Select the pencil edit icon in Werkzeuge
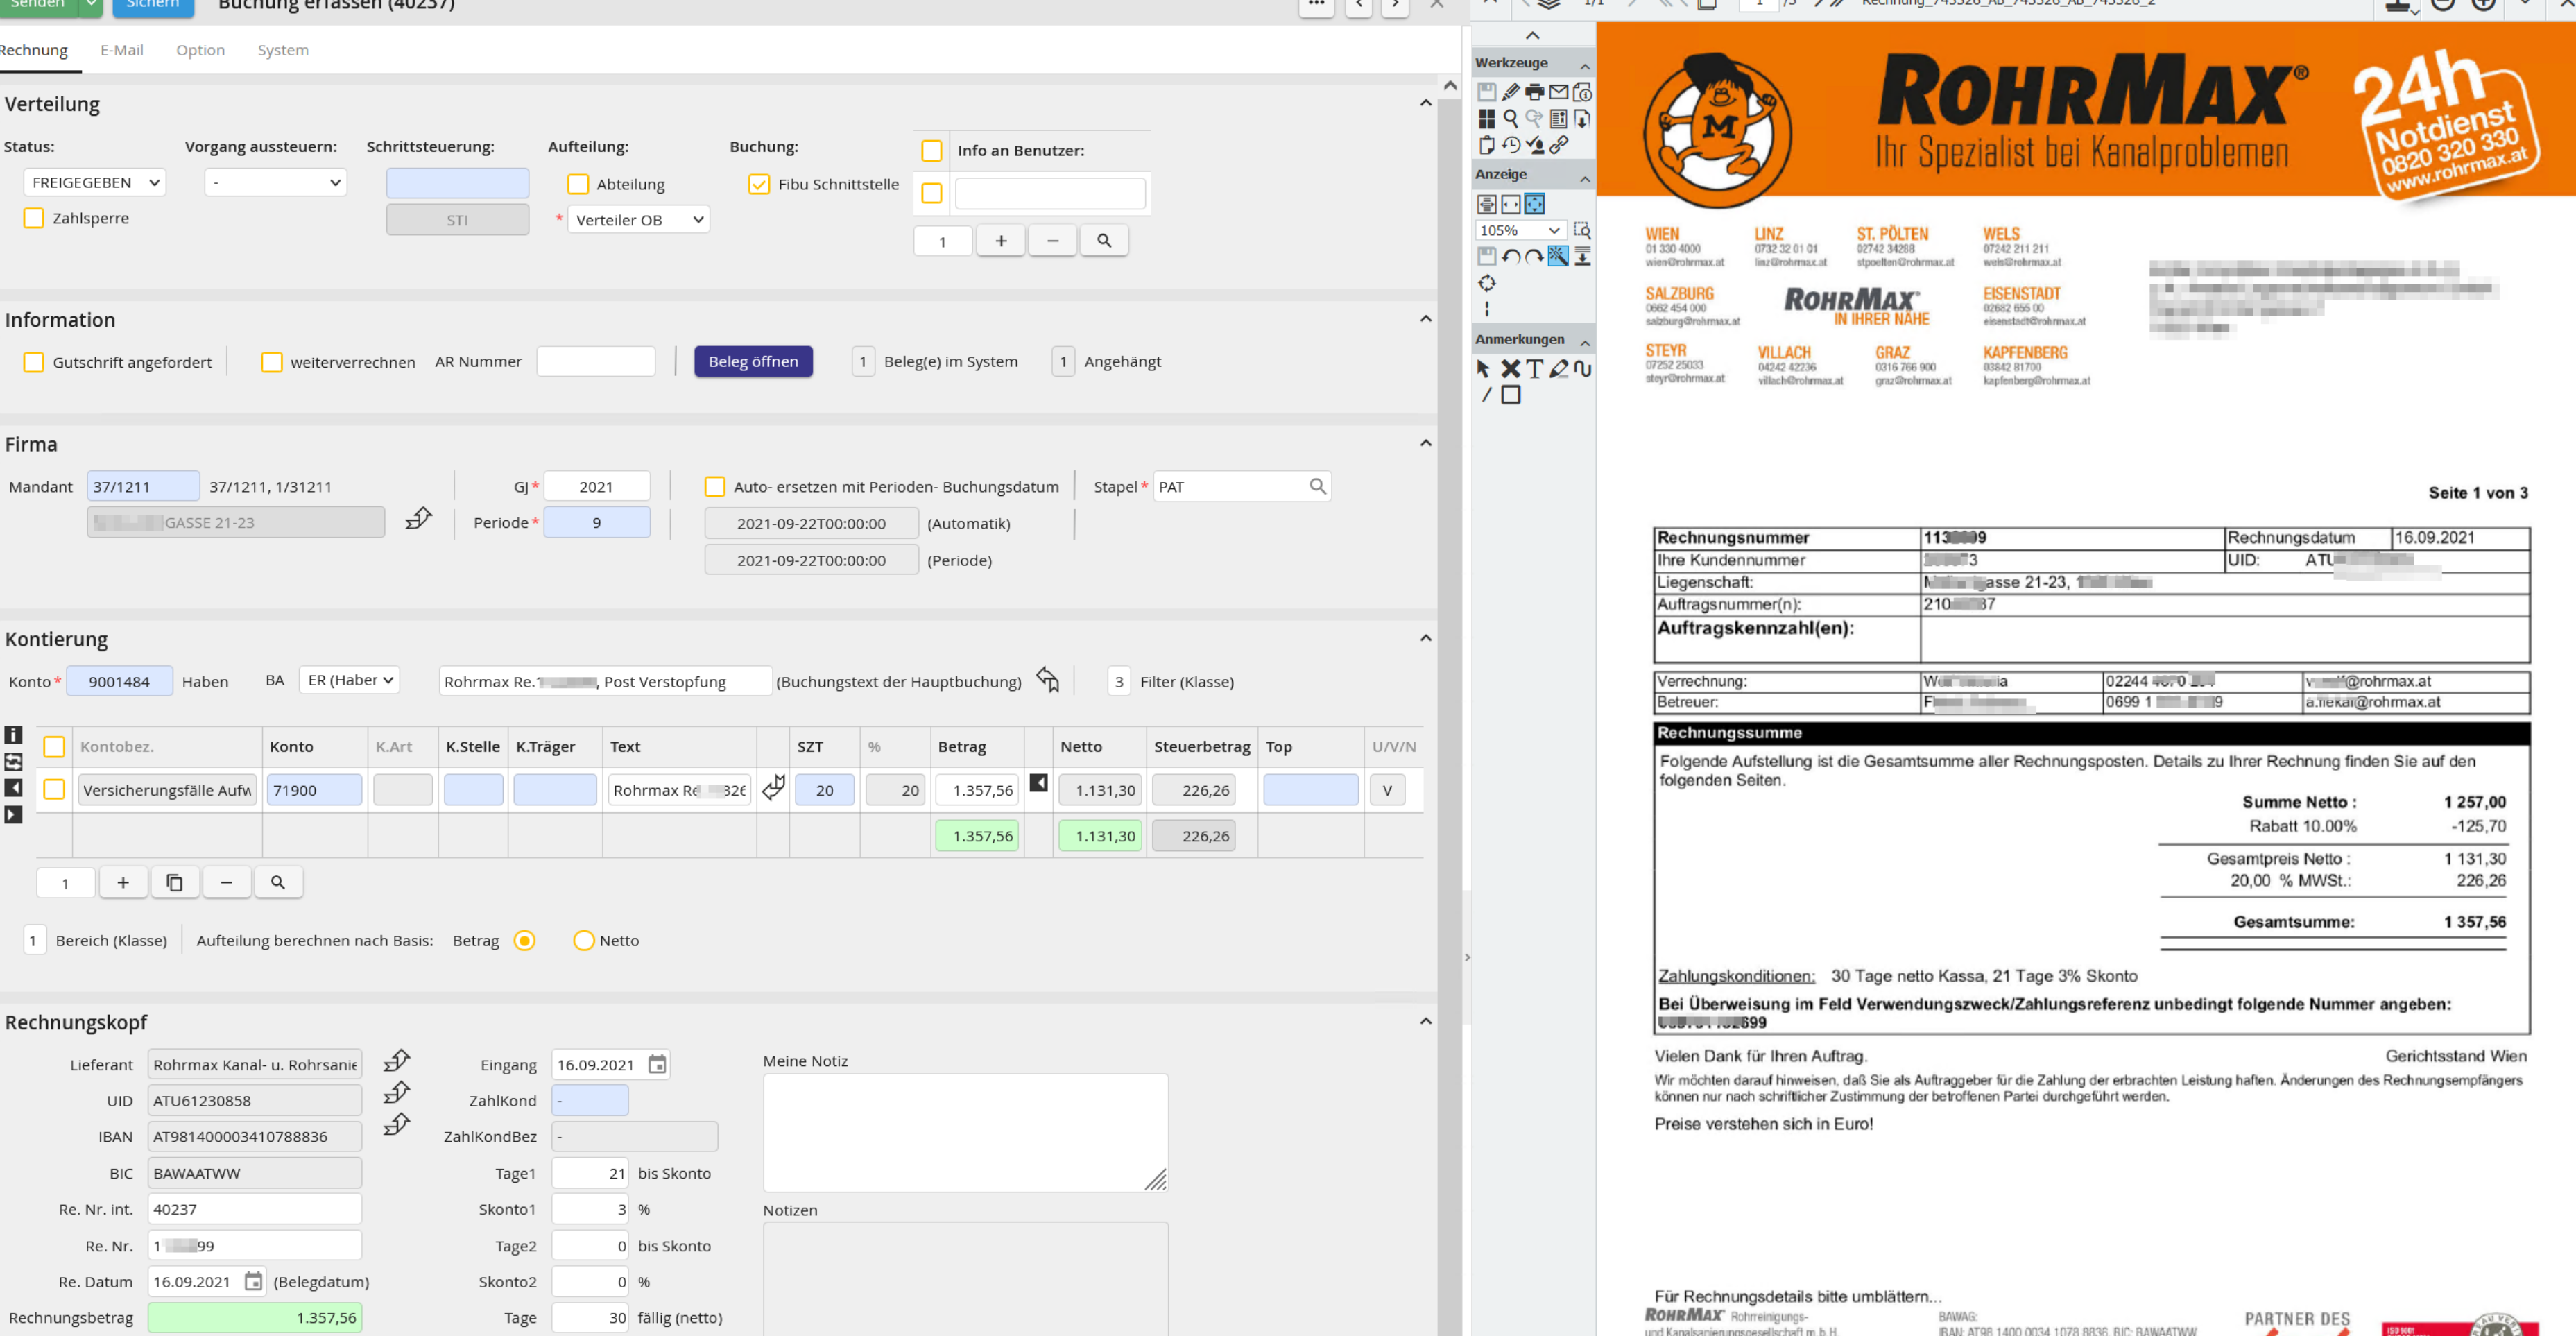Image resolution: width=2576 pixels, height=1336 pixels. point(1511,92)
